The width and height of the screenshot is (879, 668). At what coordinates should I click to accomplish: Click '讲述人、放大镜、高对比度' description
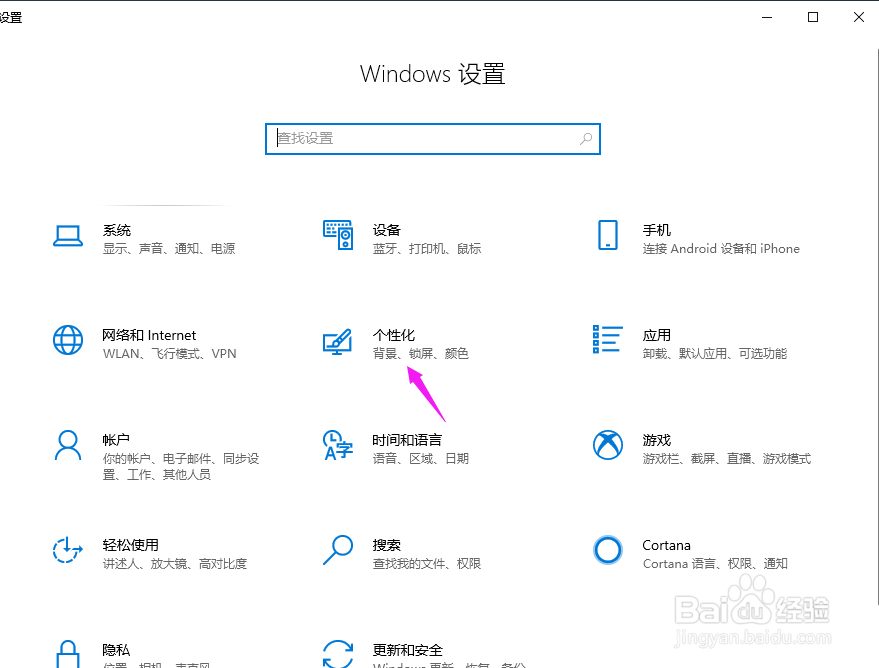[x=175, y=563]
